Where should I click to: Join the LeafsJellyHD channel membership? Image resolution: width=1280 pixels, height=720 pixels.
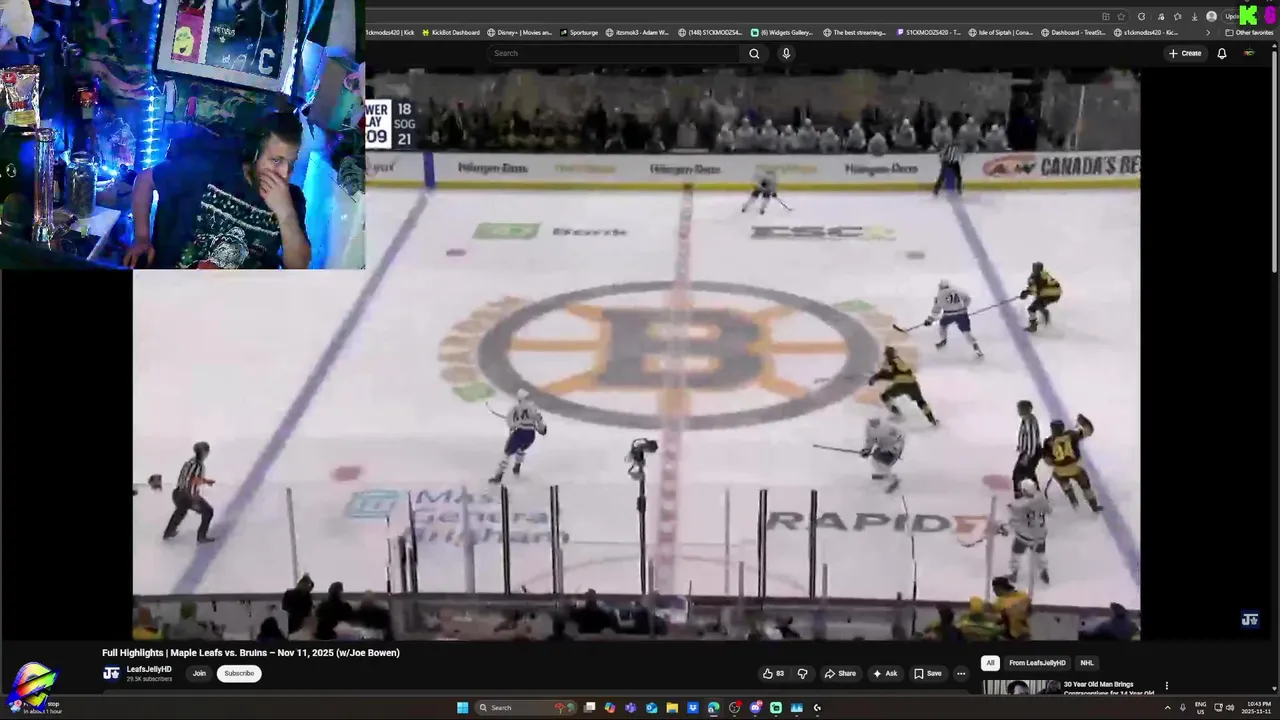[199, 673]
